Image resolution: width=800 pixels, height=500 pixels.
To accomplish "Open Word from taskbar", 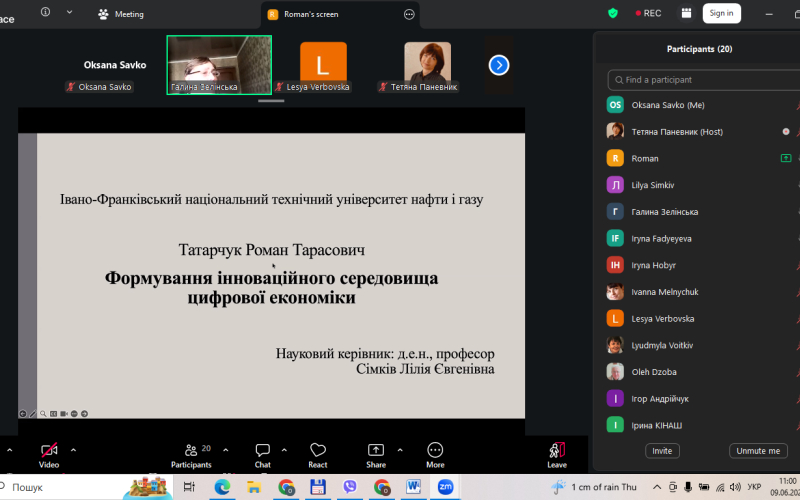I will click(x=413, y=487).
